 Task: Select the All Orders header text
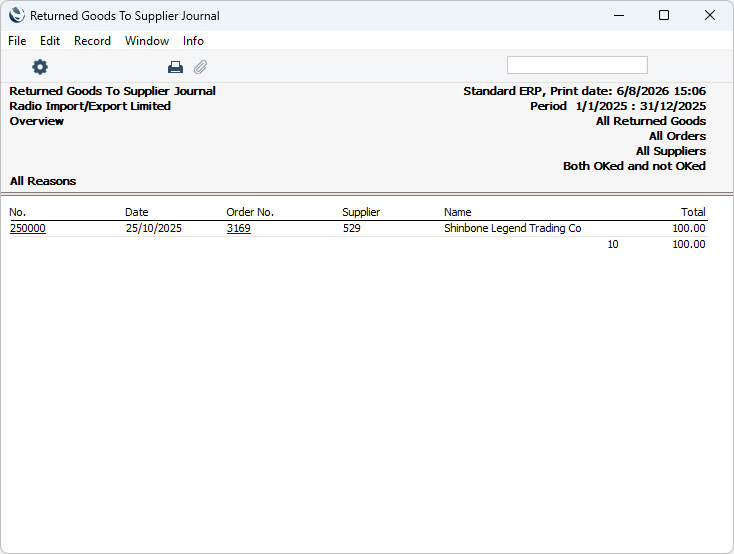[677, 136]
